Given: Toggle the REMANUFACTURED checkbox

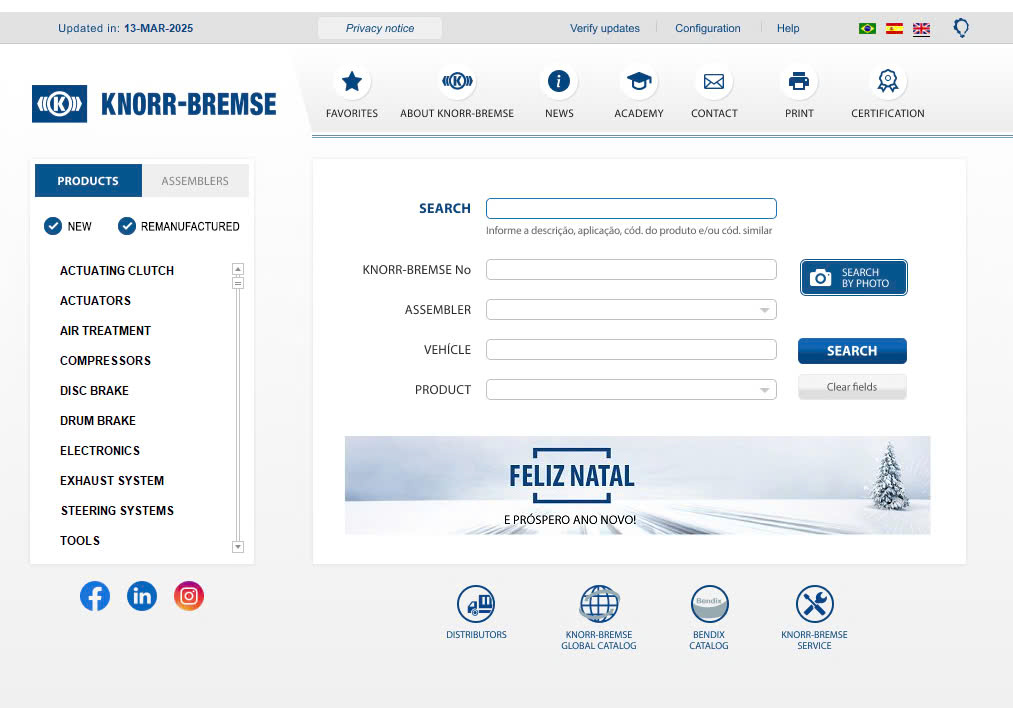Looking at the screenshot, I should [x=127, y=226].
